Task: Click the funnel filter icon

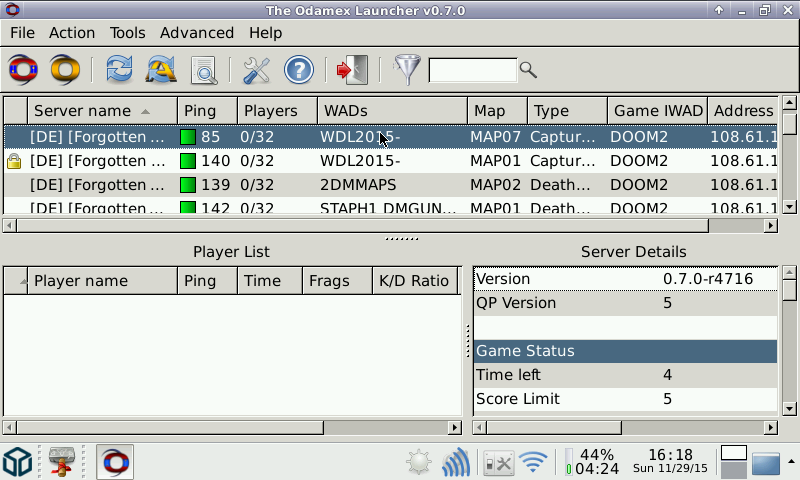Action: pyautogui.click(x=407, y=70)
